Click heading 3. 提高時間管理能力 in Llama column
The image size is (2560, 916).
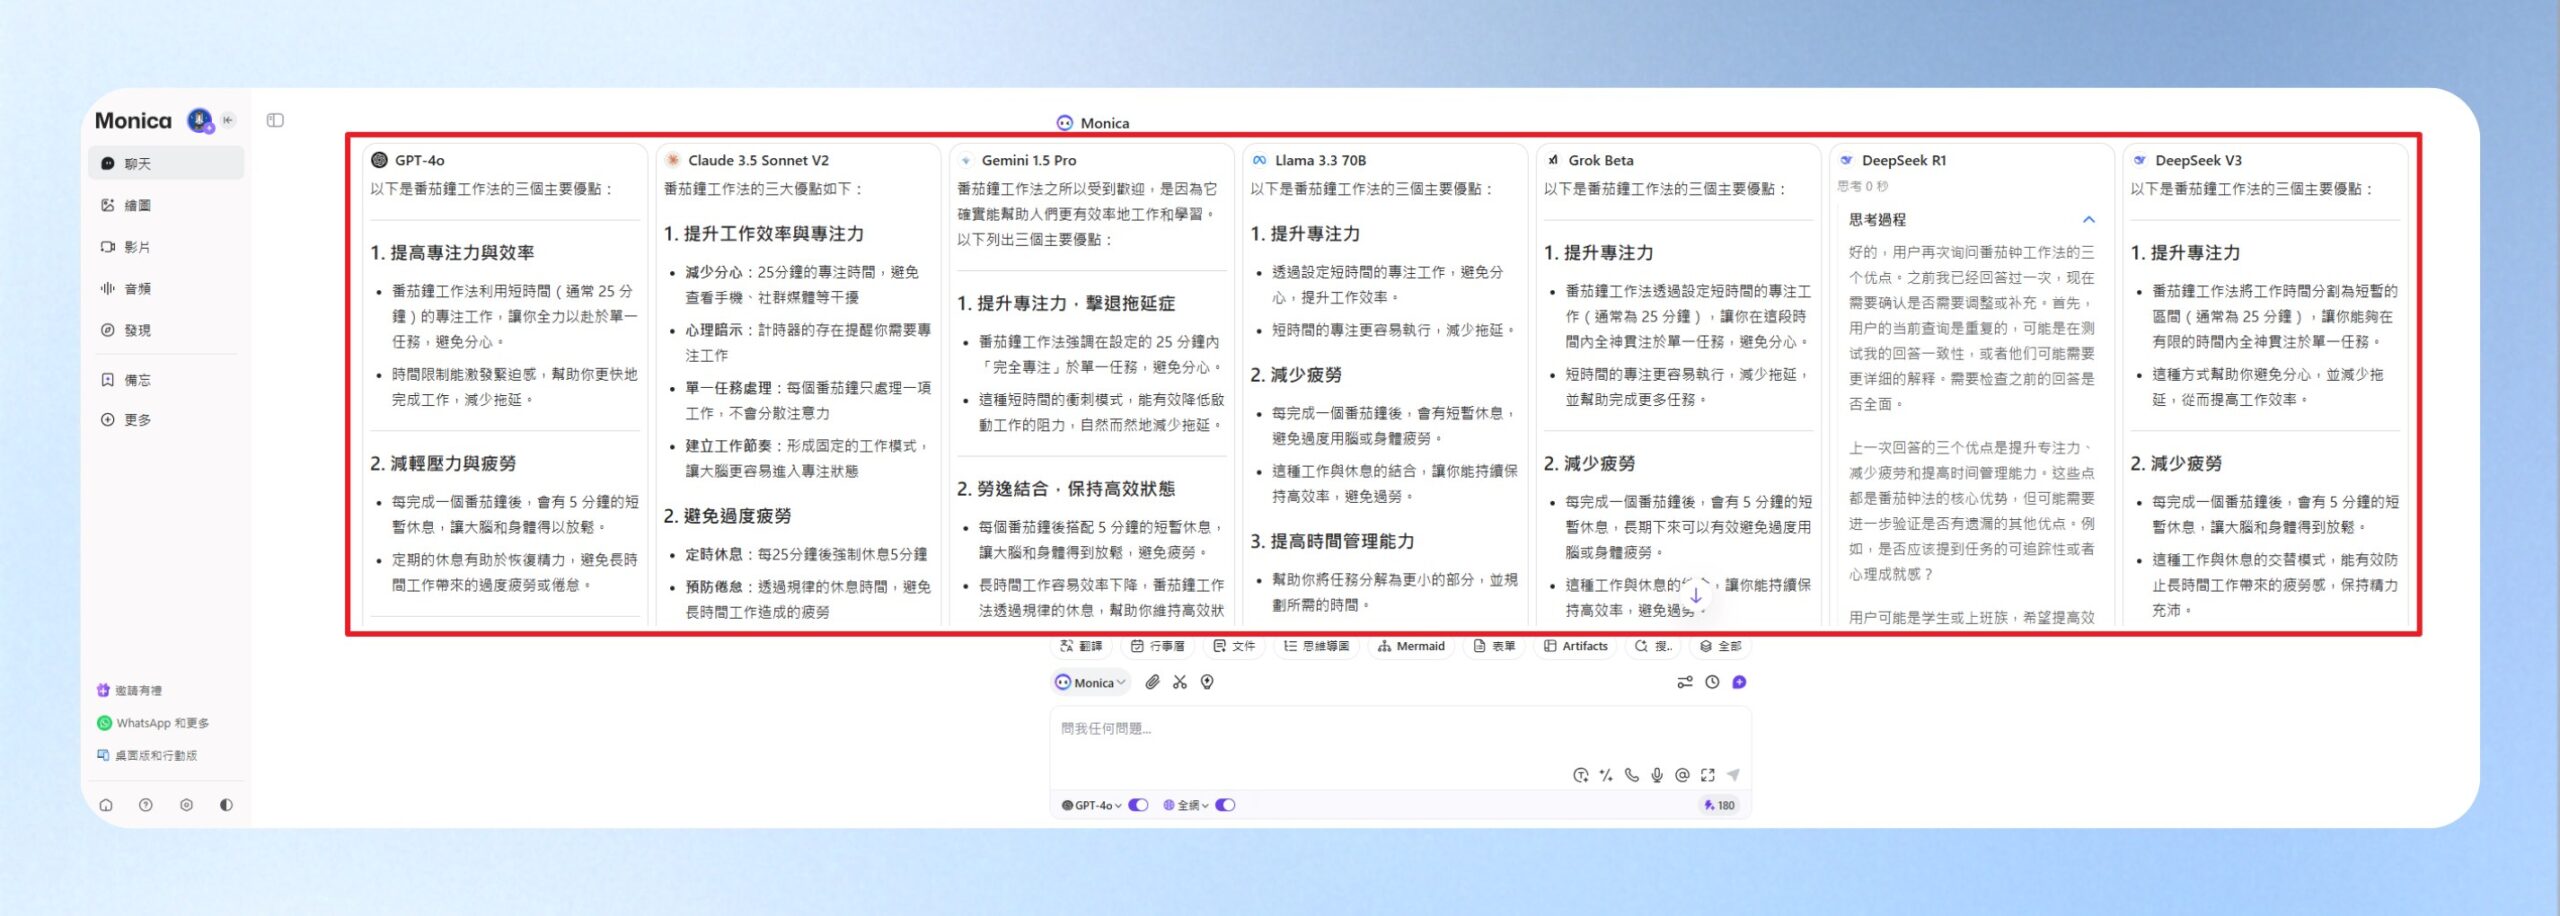click(1333, 542)
